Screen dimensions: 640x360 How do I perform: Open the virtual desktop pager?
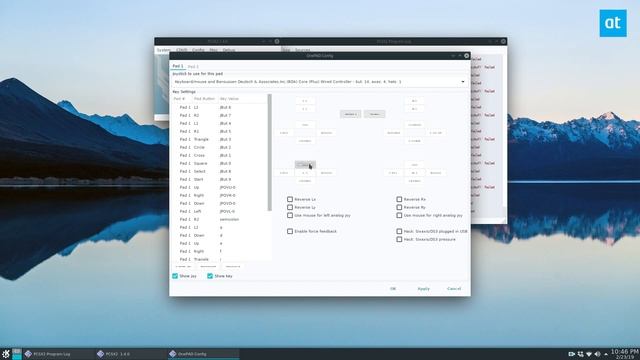click(17, 354)
